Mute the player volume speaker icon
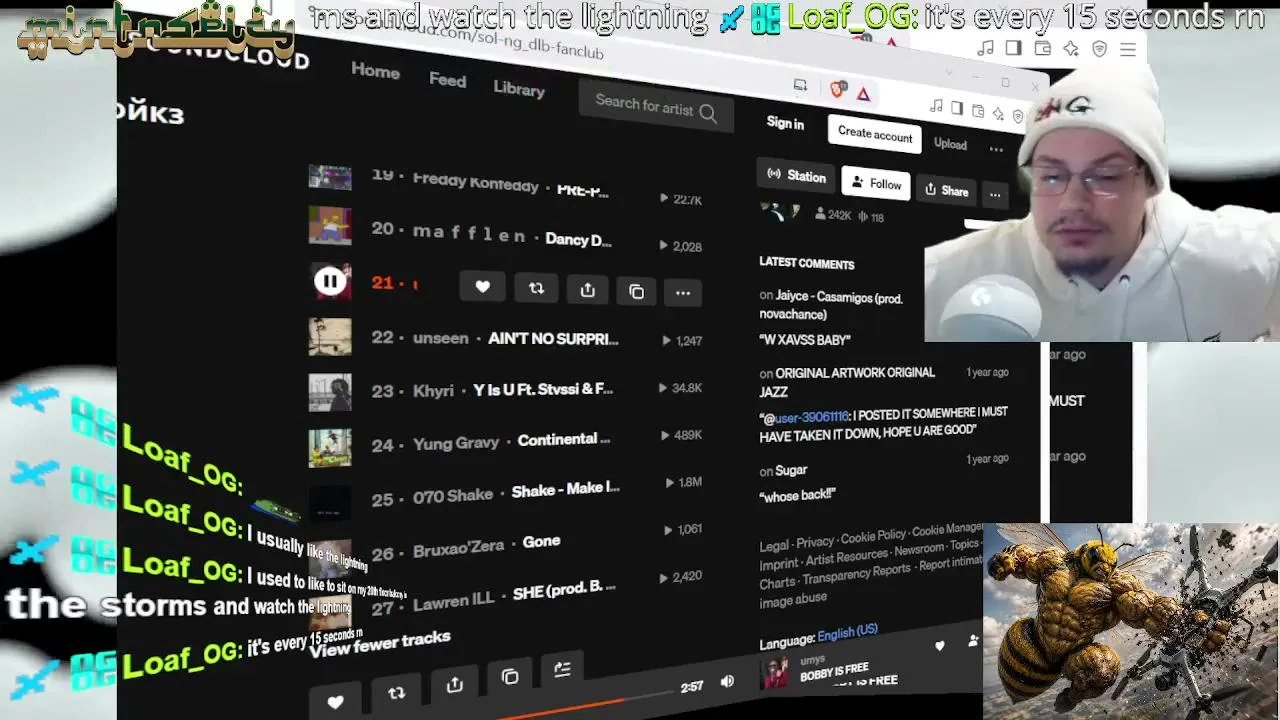Screen dimensions: 1280x720 727,681
